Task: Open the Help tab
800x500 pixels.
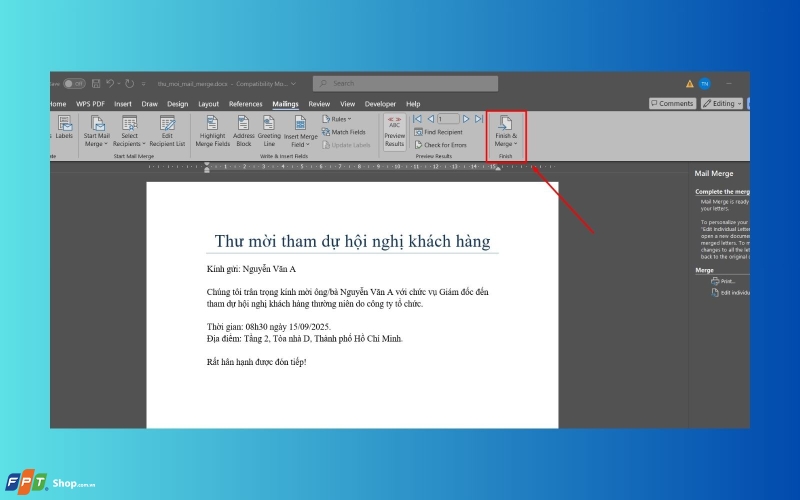Action: (x=413, y=104)
